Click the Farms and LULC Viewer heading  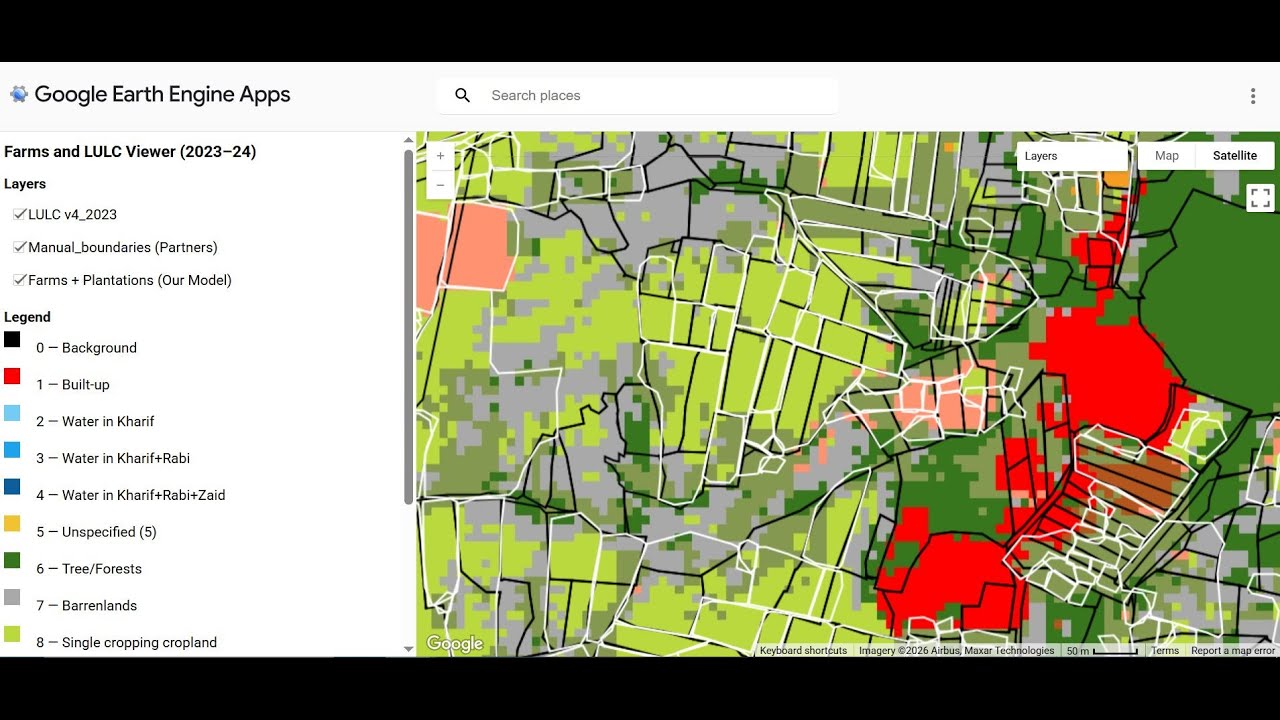point(130,152)
